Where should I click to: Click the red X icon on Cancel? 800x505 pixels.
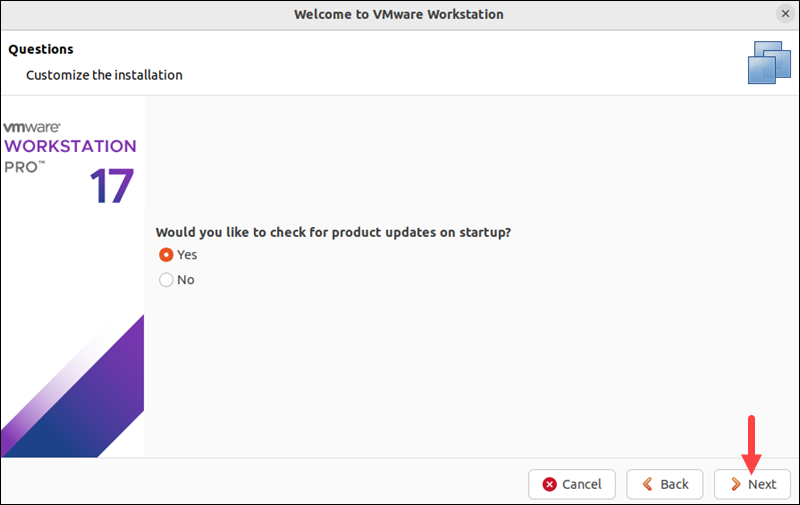[x=549, y=484]
